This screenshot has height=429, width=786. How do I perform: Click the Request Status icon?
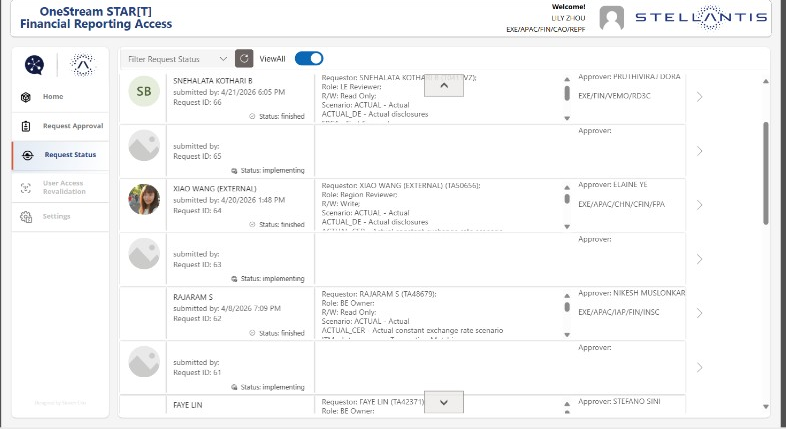[x=28, y=155]
